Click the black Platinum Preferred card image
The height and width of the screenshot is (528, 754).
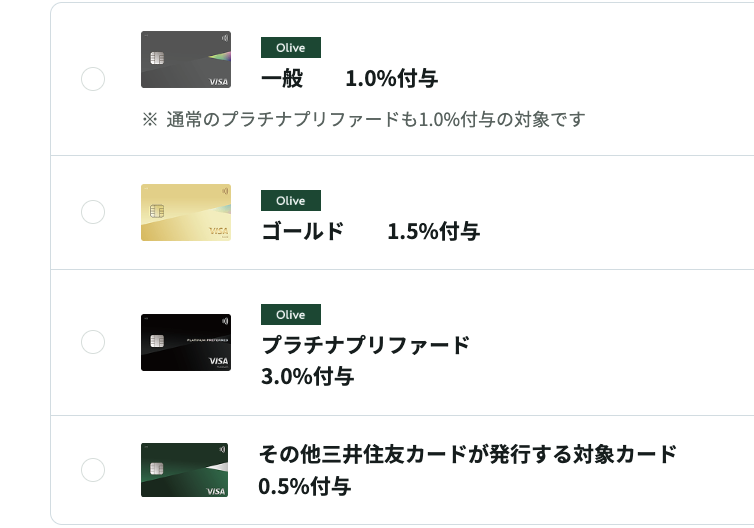186,342
